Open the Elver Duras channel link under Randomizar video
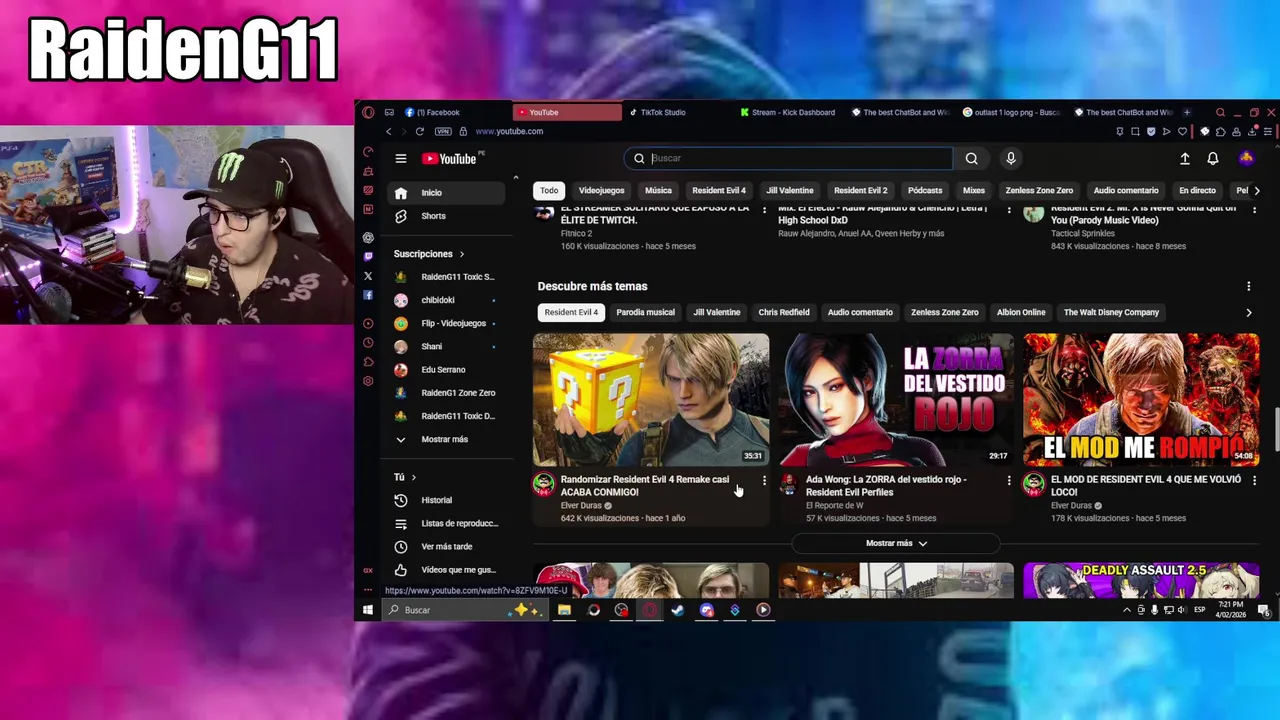This screenshot has width=1280, height=720. pos(581,506)
